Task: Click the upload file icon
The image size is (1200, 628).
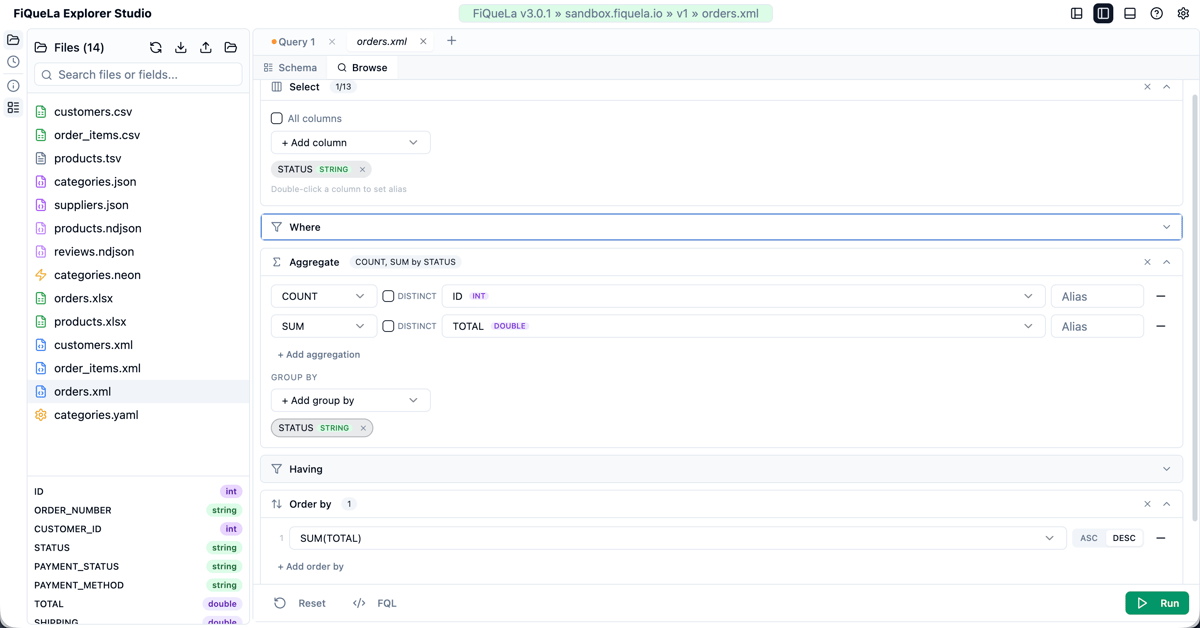Action: click(206, 47)
